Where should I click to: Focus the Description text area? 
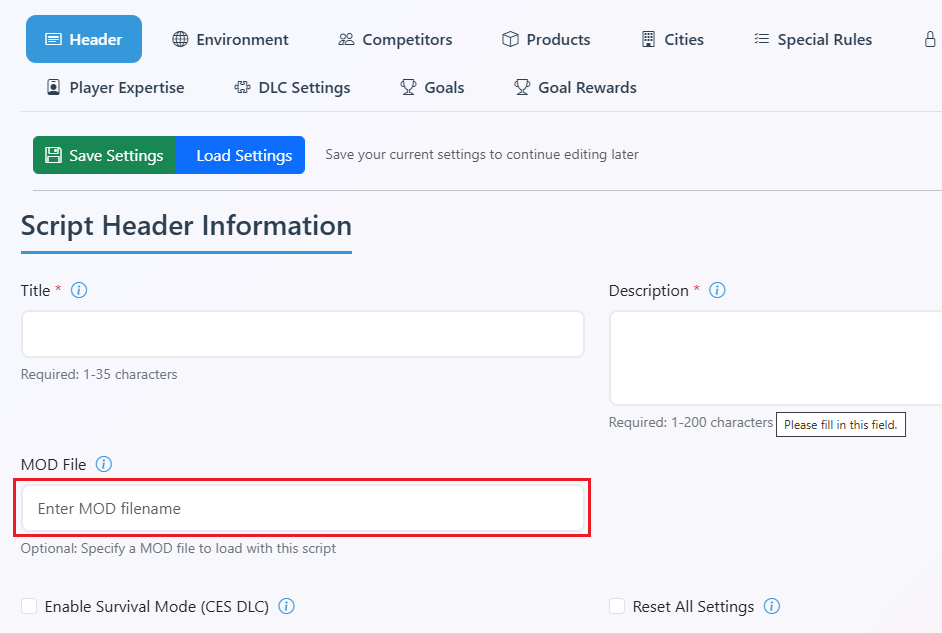(x=776, y=358)
